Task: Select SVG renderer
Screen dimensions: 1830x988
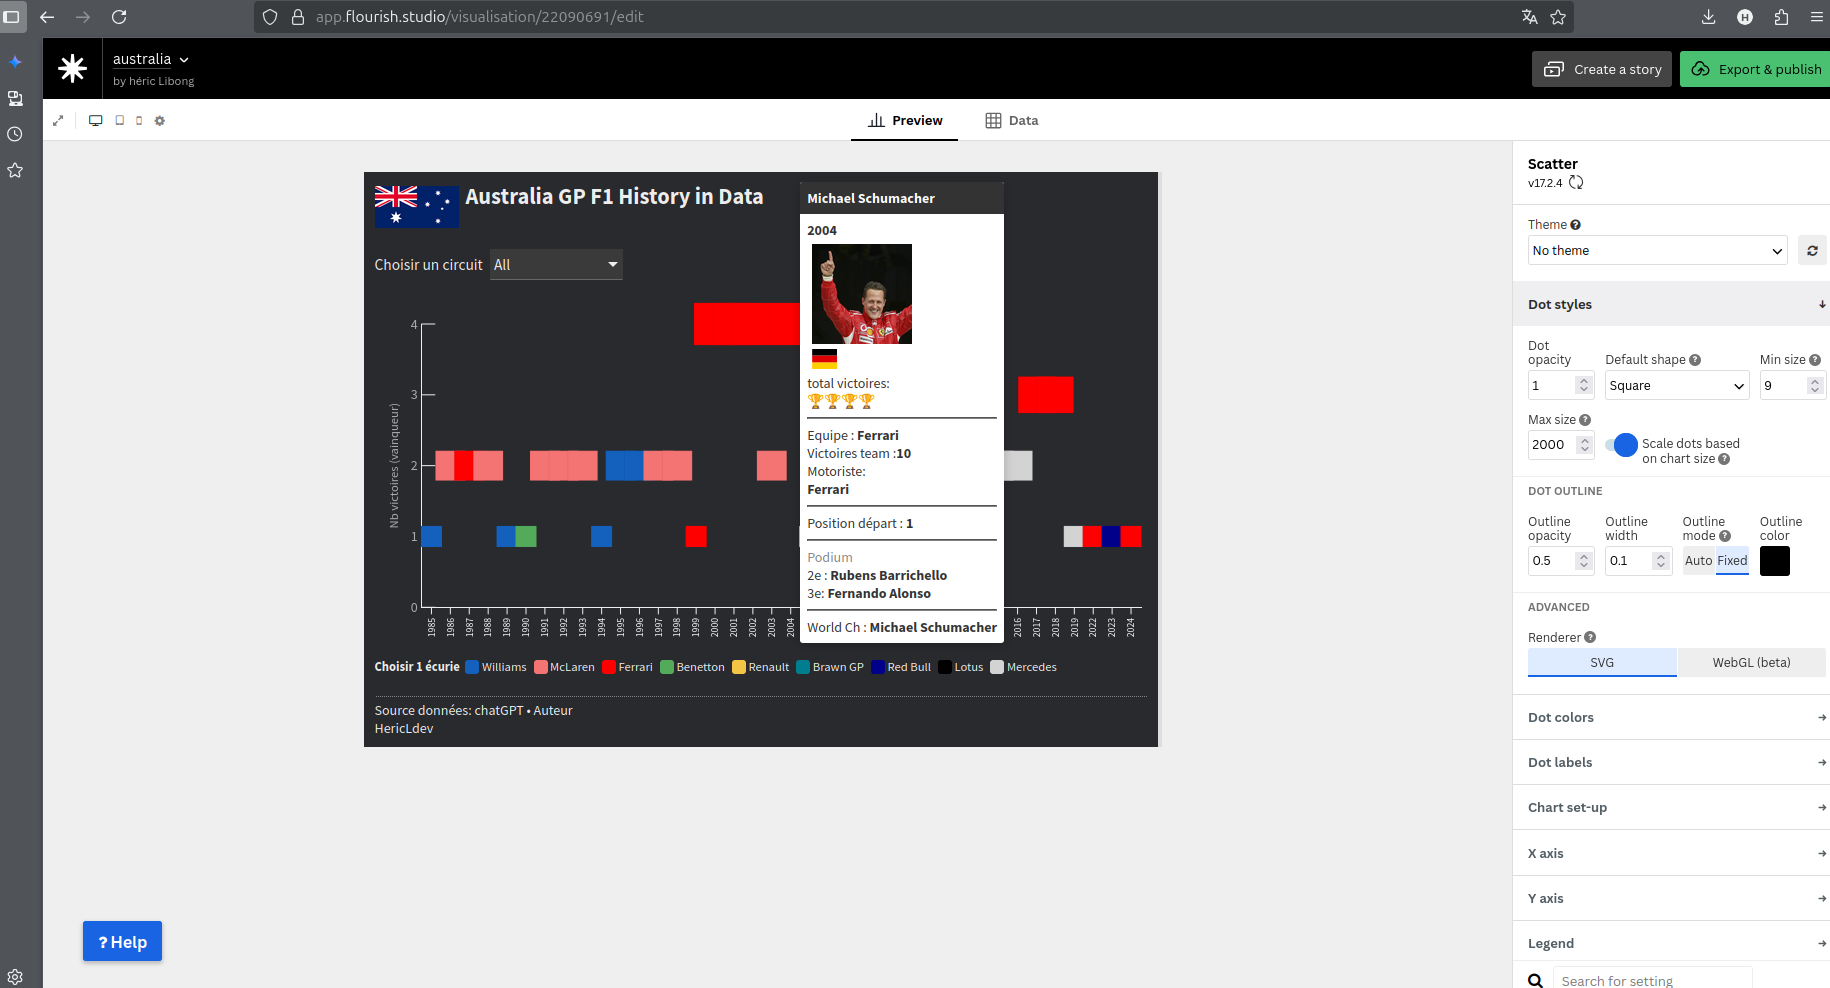Action: pos(1602,662)
